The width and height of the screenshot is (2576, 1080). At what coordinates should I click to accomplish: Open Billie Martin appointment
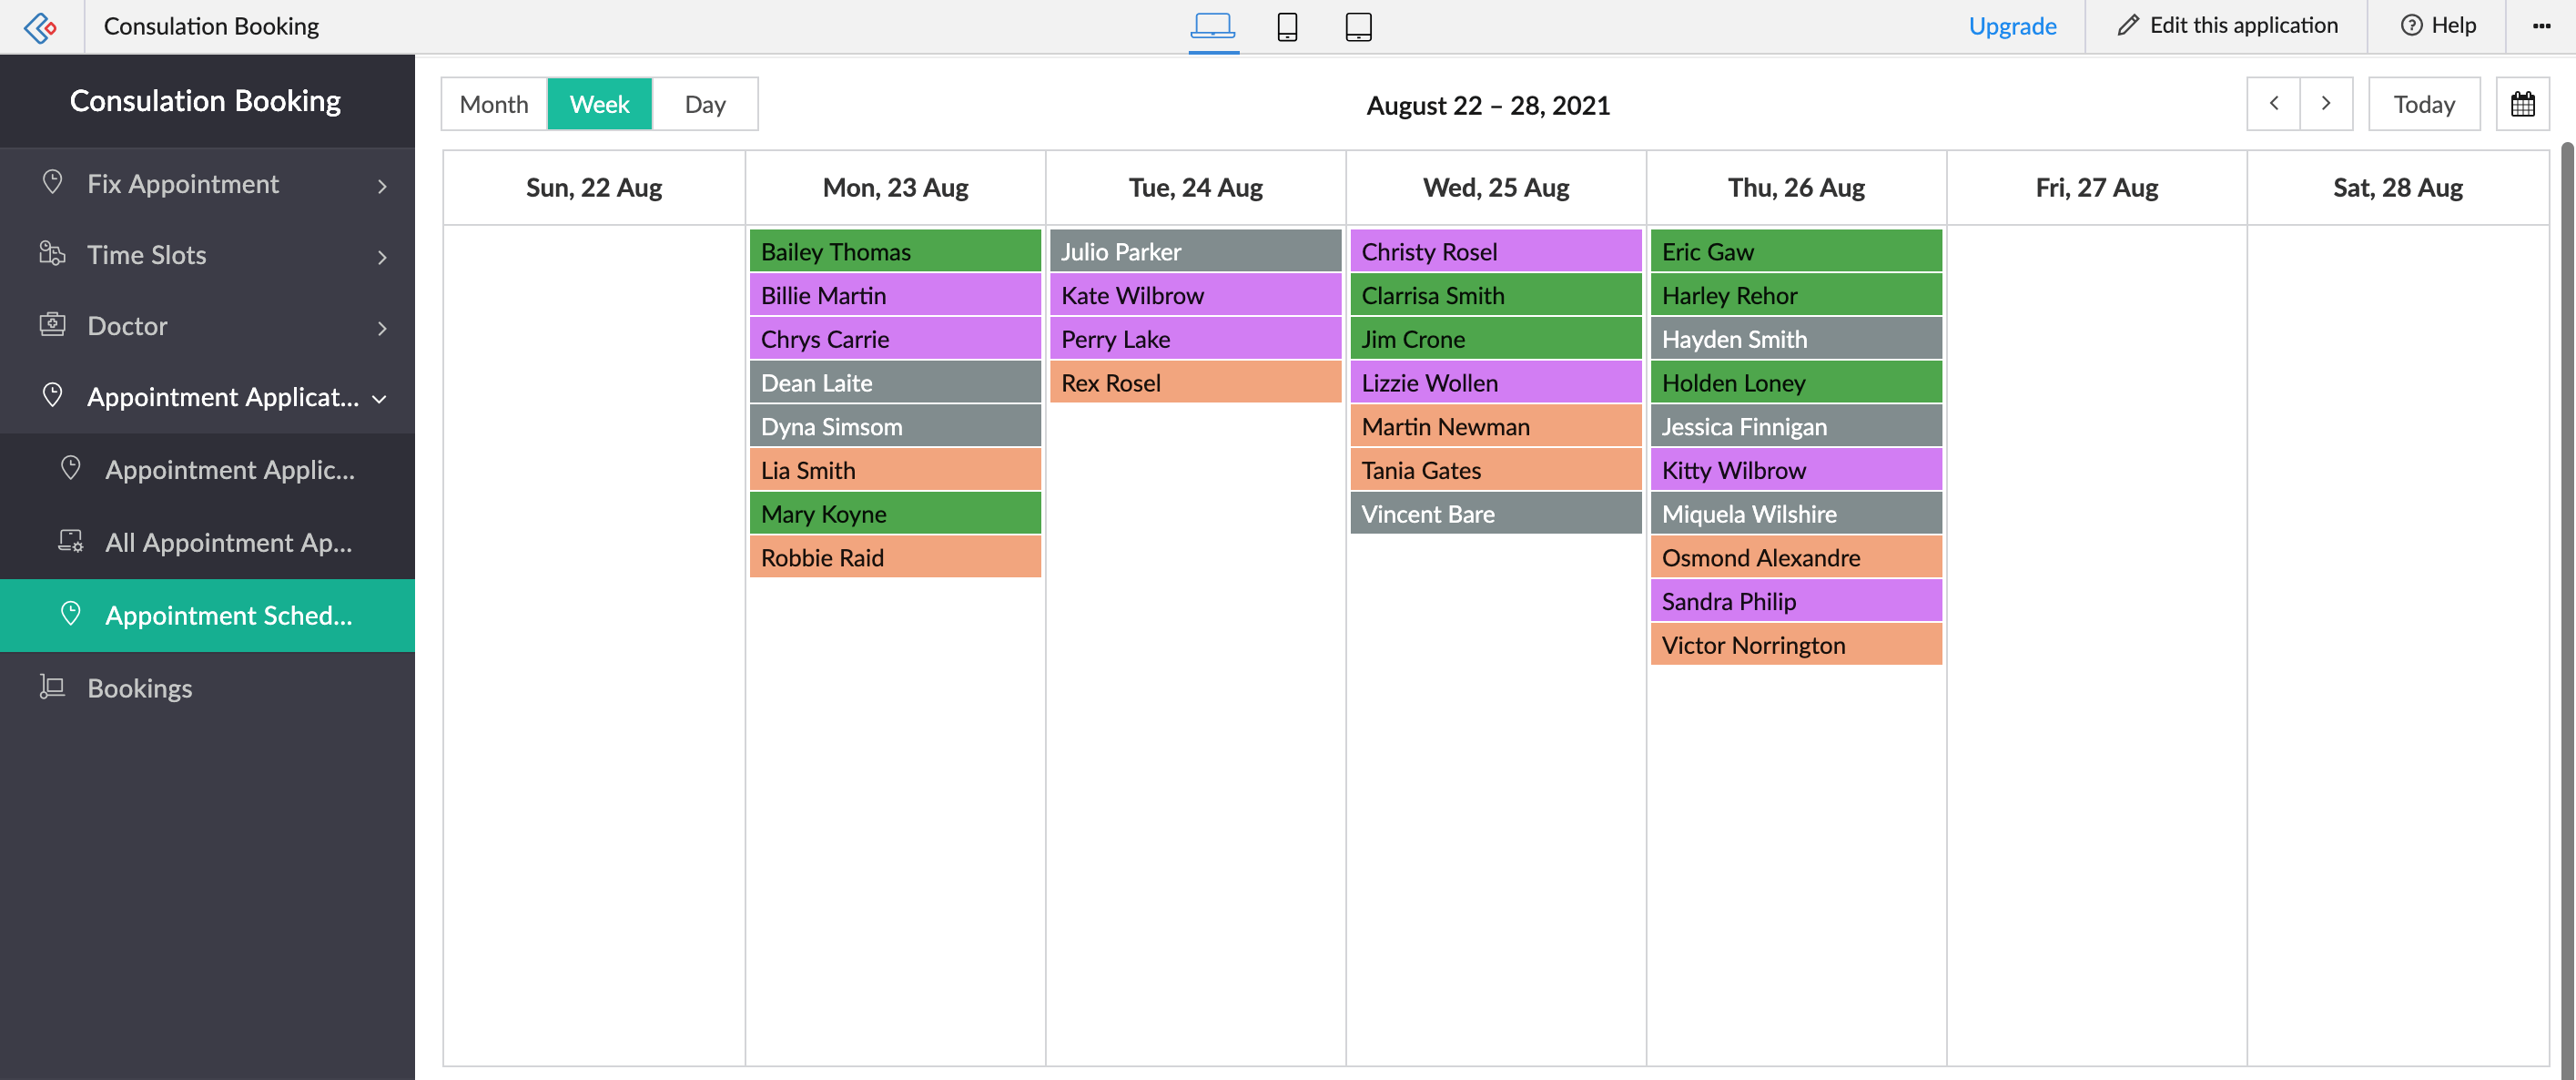pos(895,295)
